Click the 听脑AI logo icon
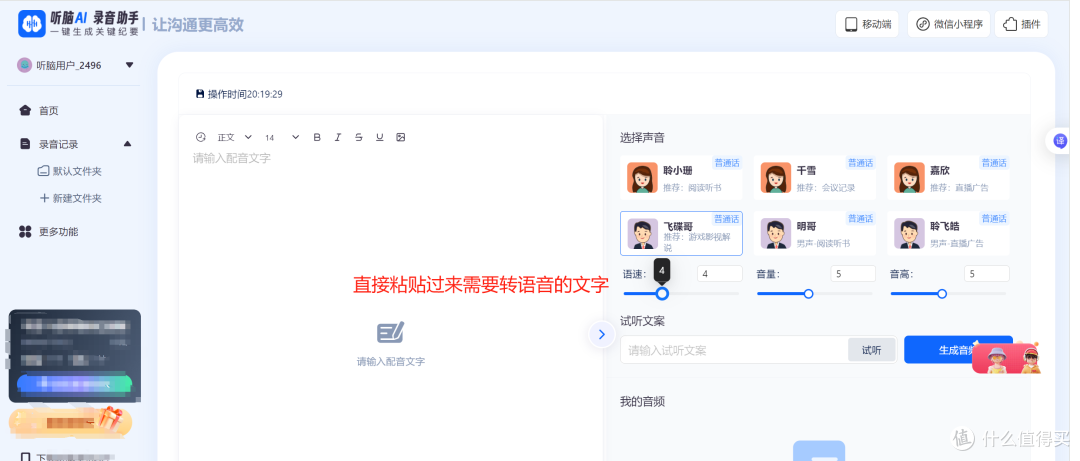 point(32,24)
